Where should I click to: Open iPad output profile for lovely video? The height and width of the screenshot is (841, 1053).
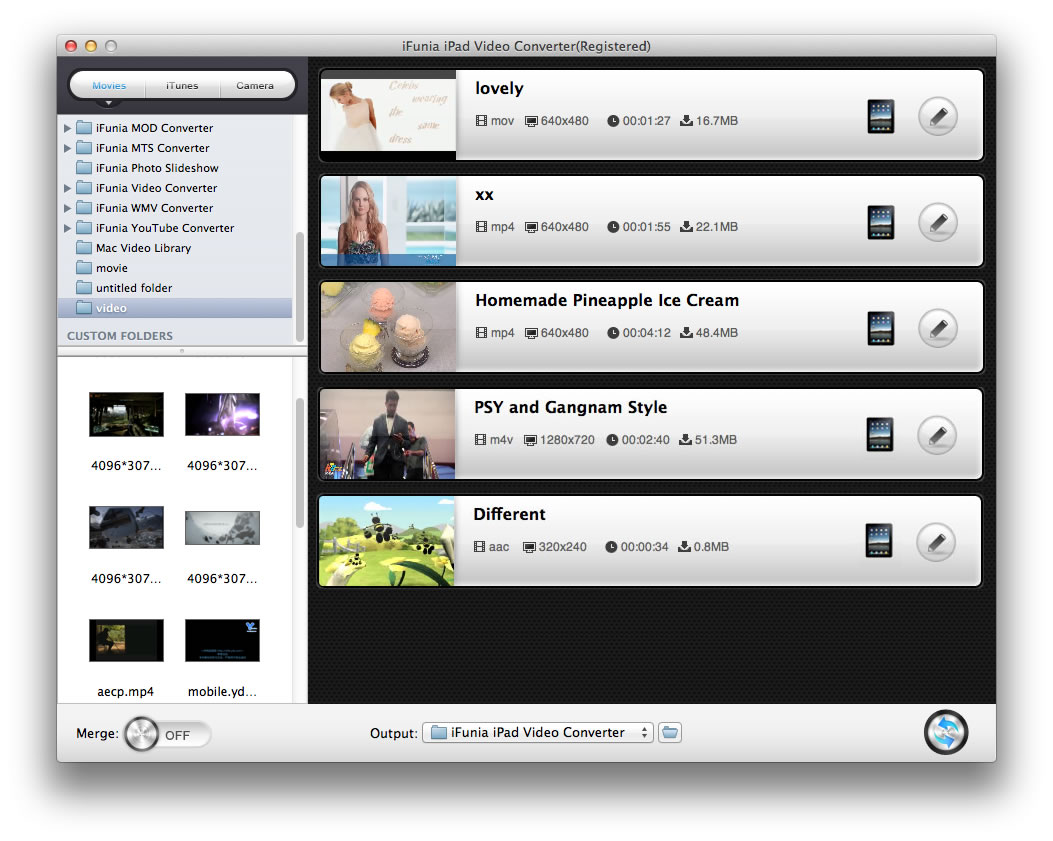point(880,117)
